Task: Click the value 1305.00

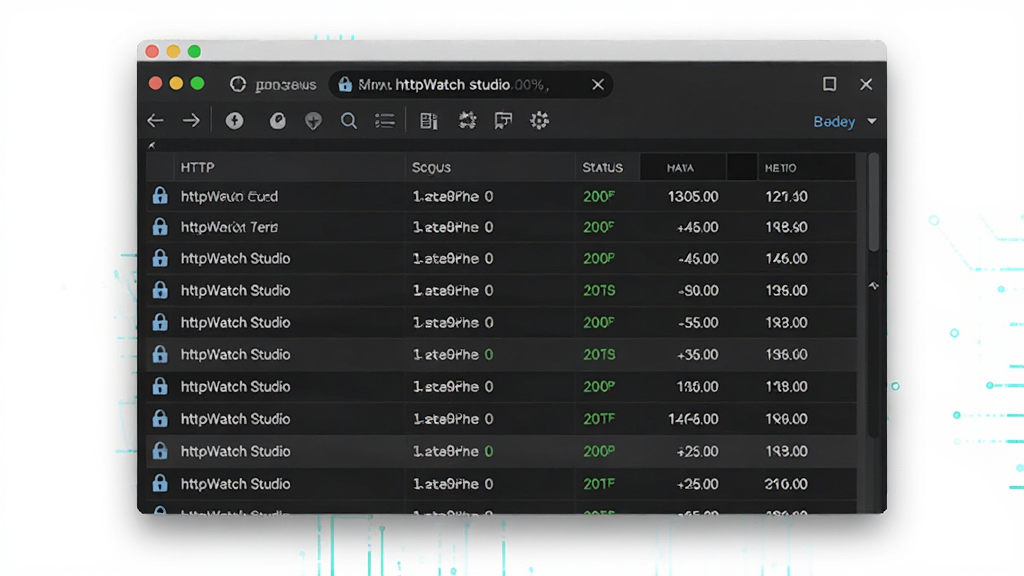Action: click(x=693, y=197)
